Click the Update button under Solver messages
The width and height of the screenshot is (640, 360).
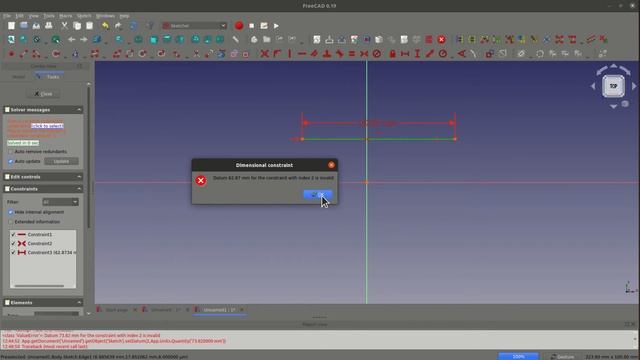coord(61,162)
